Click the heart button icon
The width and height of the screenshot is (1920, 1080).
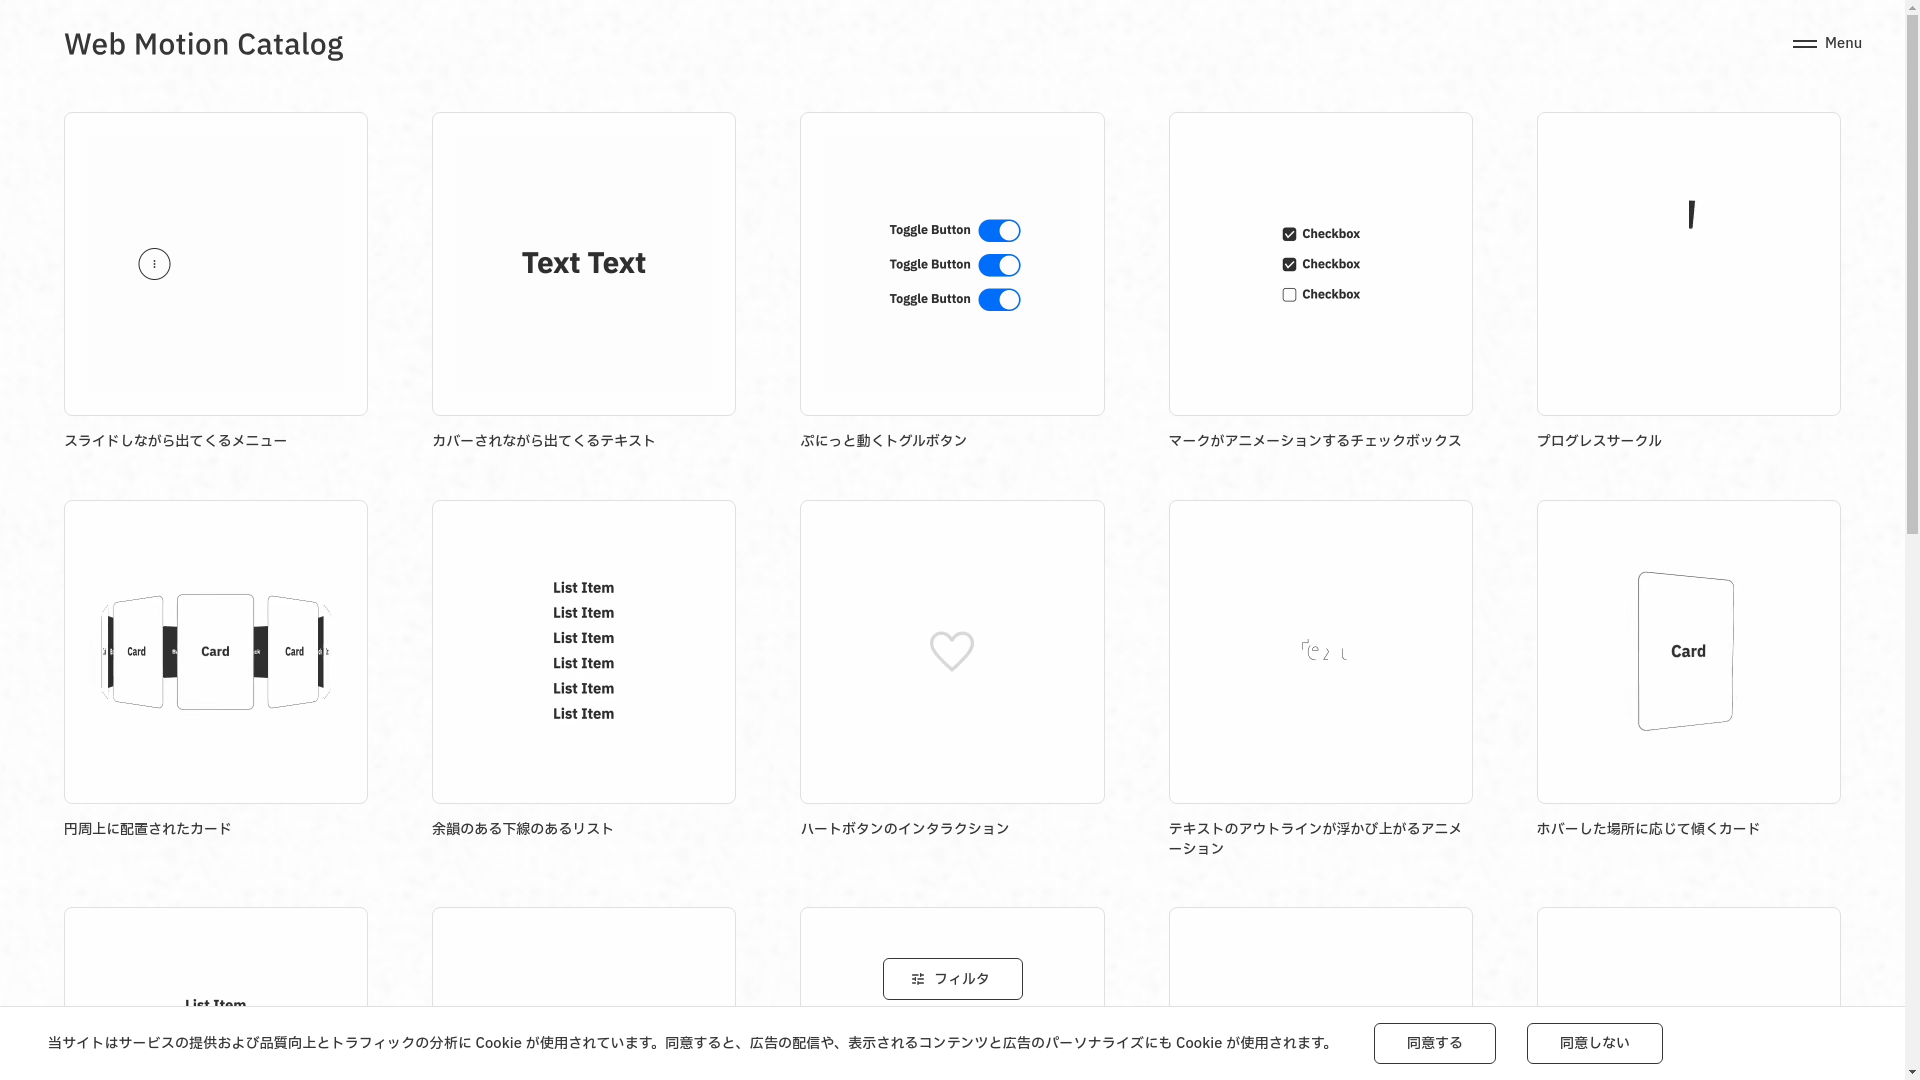click(952, 651)
